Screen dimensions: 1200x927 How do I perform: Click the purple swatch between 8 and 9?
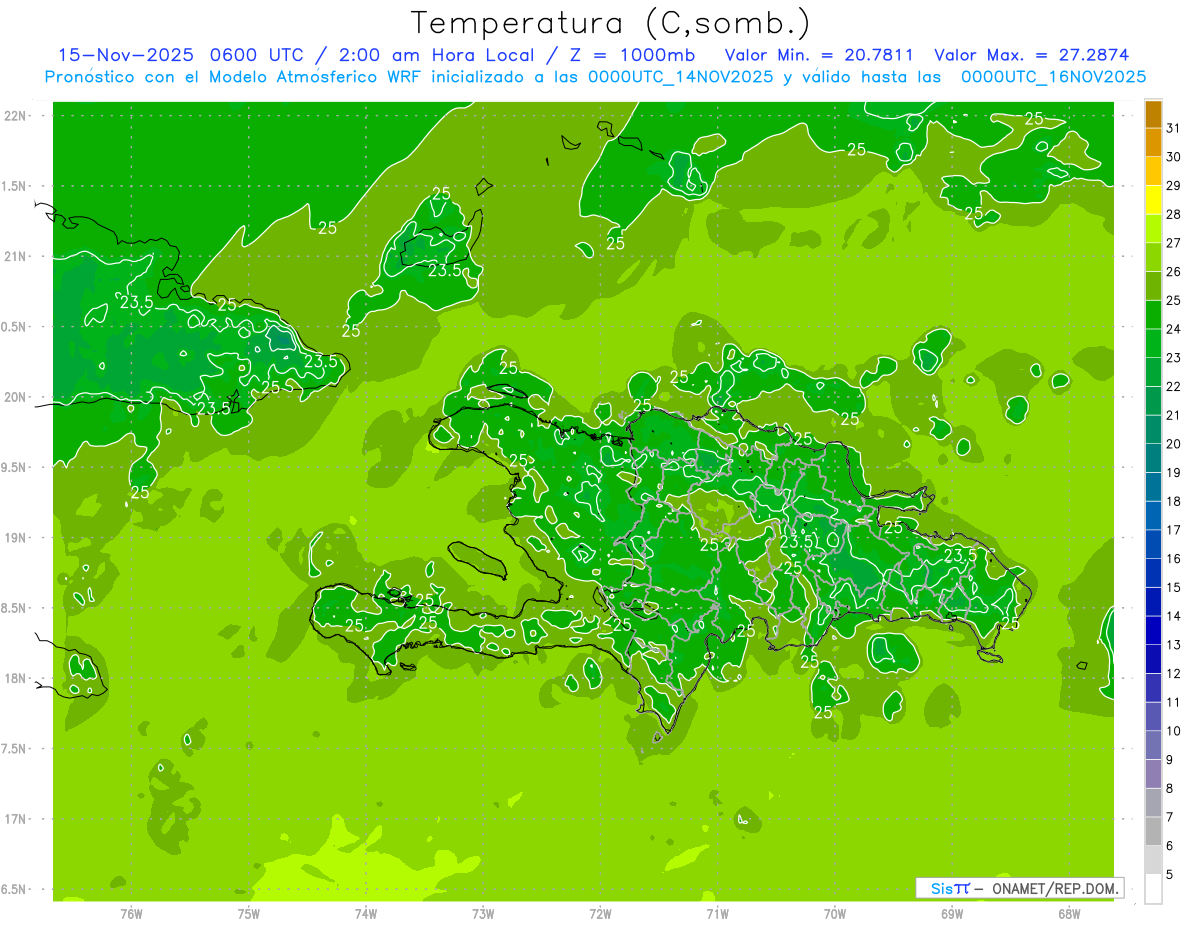(x=1153, y=774)
